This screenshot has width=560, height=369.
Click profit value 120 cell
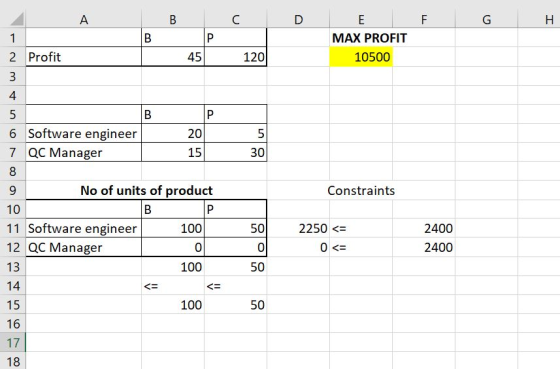235,57
